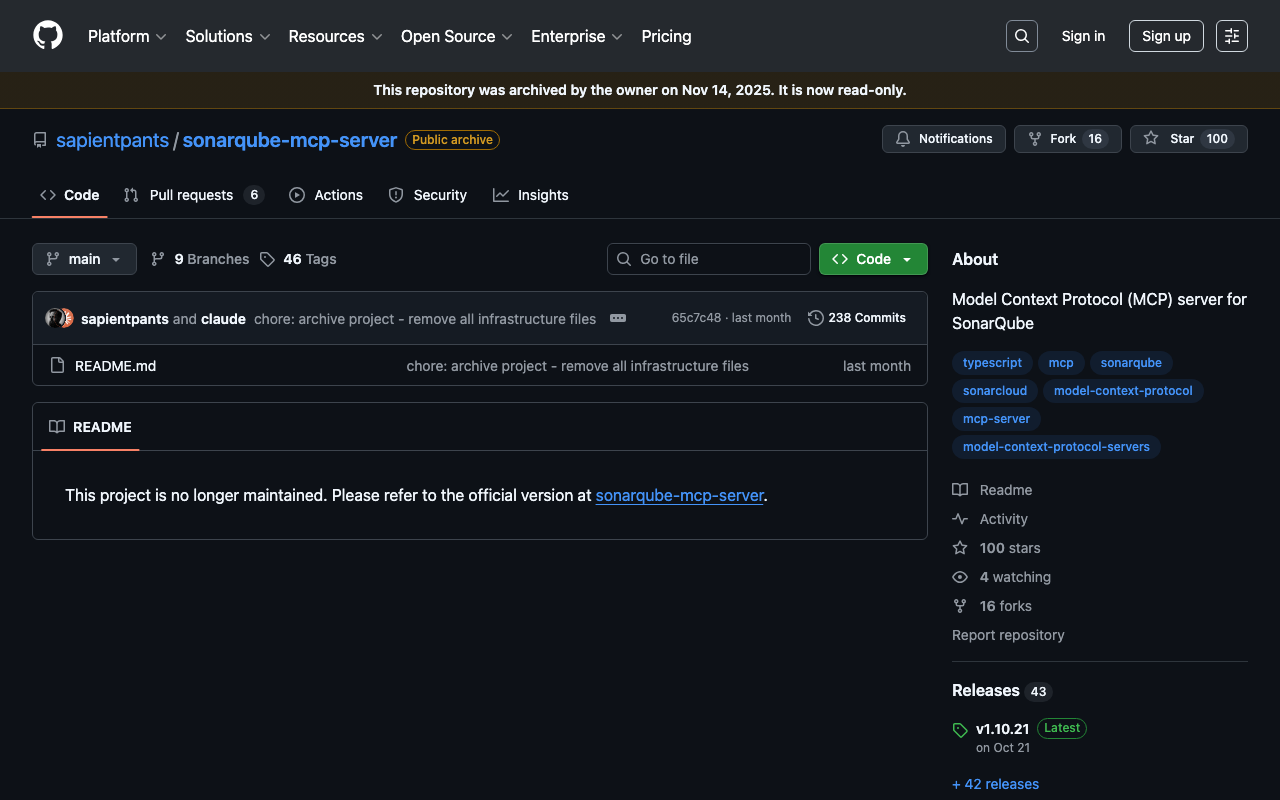Screen dimensions: 1280x800
Task: Follow the sonarqube-mcp-server README link
Action: [x=679, y=495]
